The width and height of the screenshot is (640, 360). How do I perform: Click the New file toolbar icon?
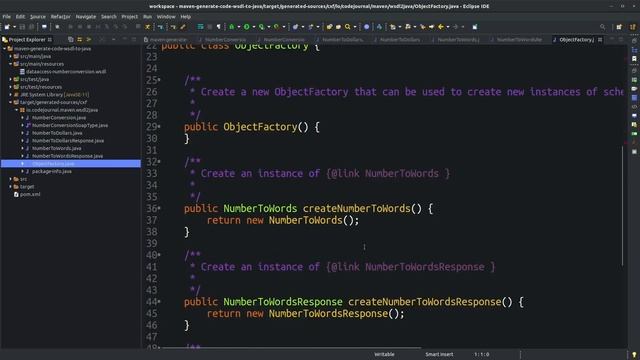(7, 27)
